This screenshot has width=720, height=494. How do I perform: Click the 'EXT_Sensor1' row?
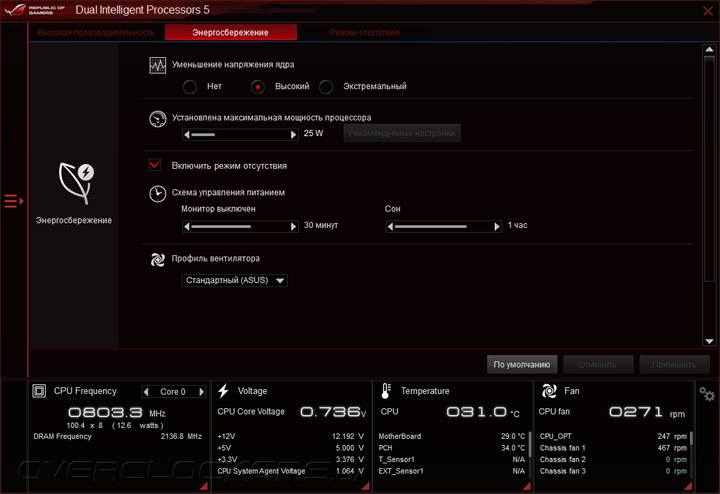(451, 471)
